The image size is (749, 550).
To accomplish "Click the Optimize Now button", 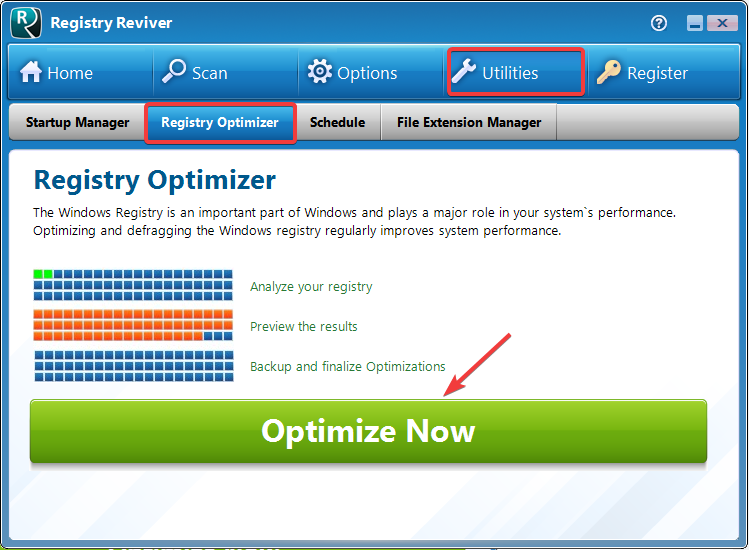I will tap(368, 431).
